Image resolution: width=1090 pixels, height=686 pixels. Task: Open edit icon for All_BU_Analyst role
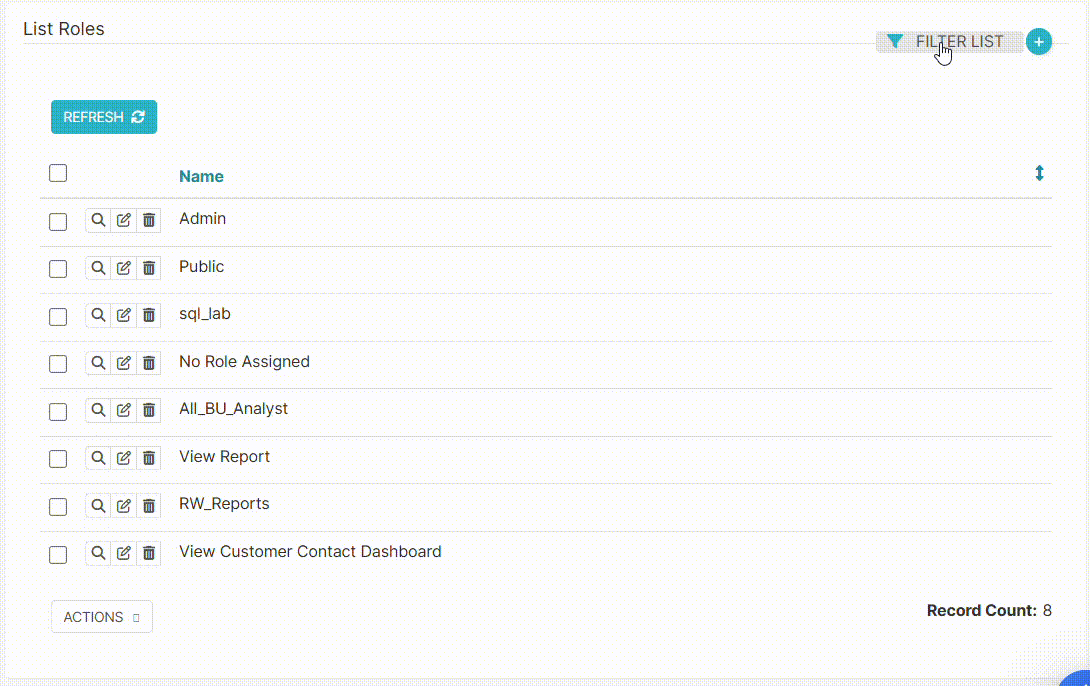[123, 410]
